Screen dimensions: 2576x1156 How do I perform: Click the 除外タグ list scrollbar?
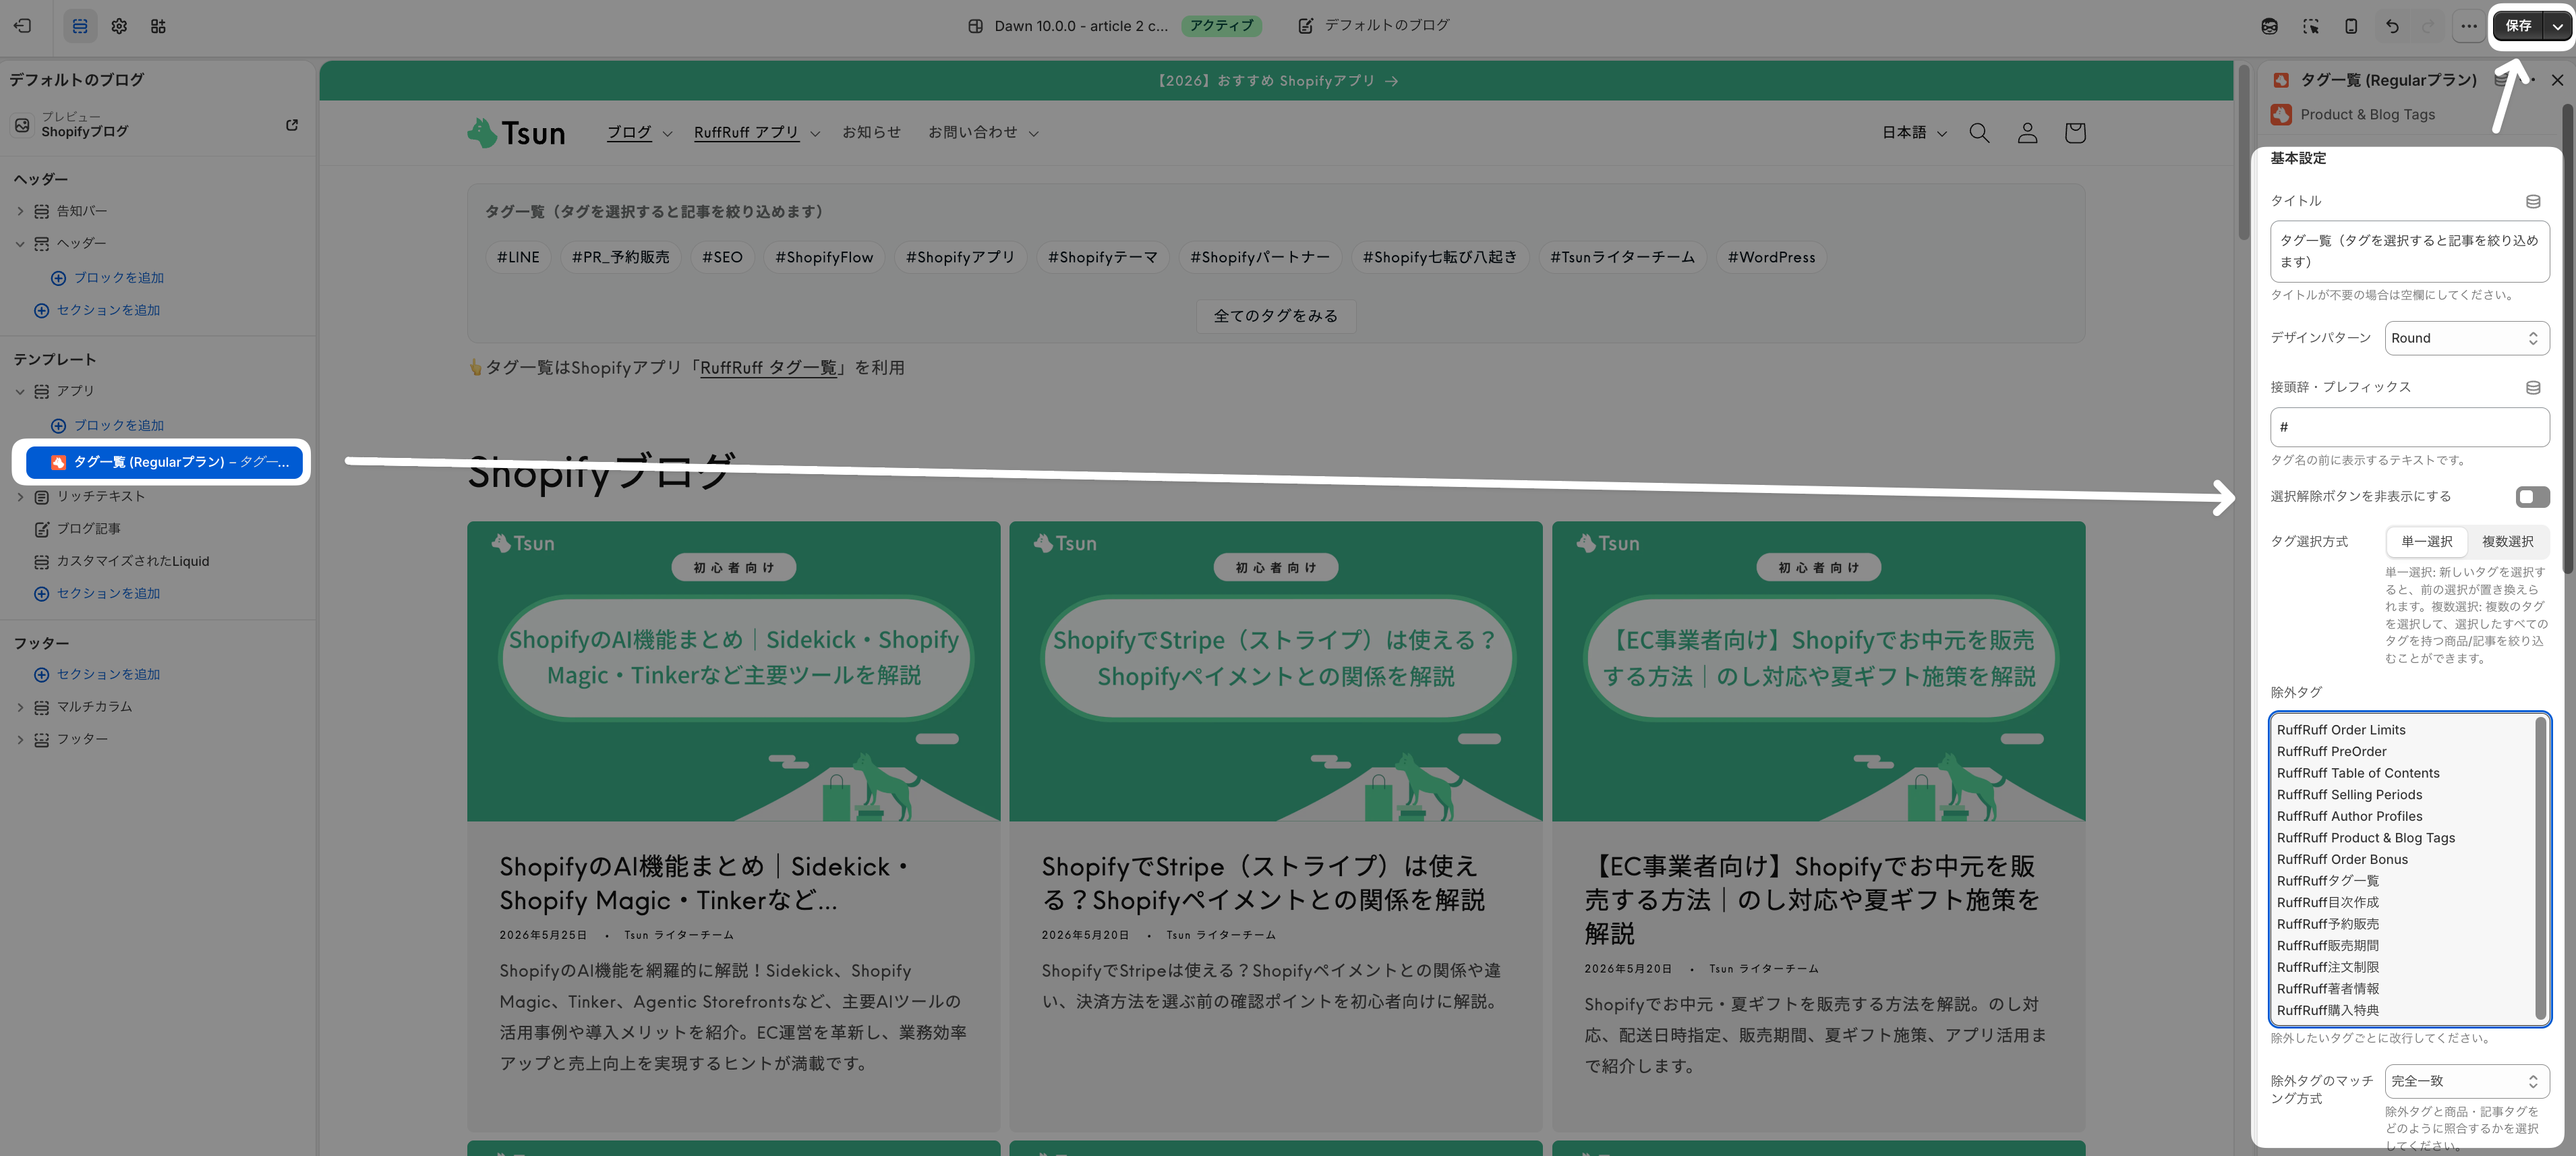[x=2540, y=868]
